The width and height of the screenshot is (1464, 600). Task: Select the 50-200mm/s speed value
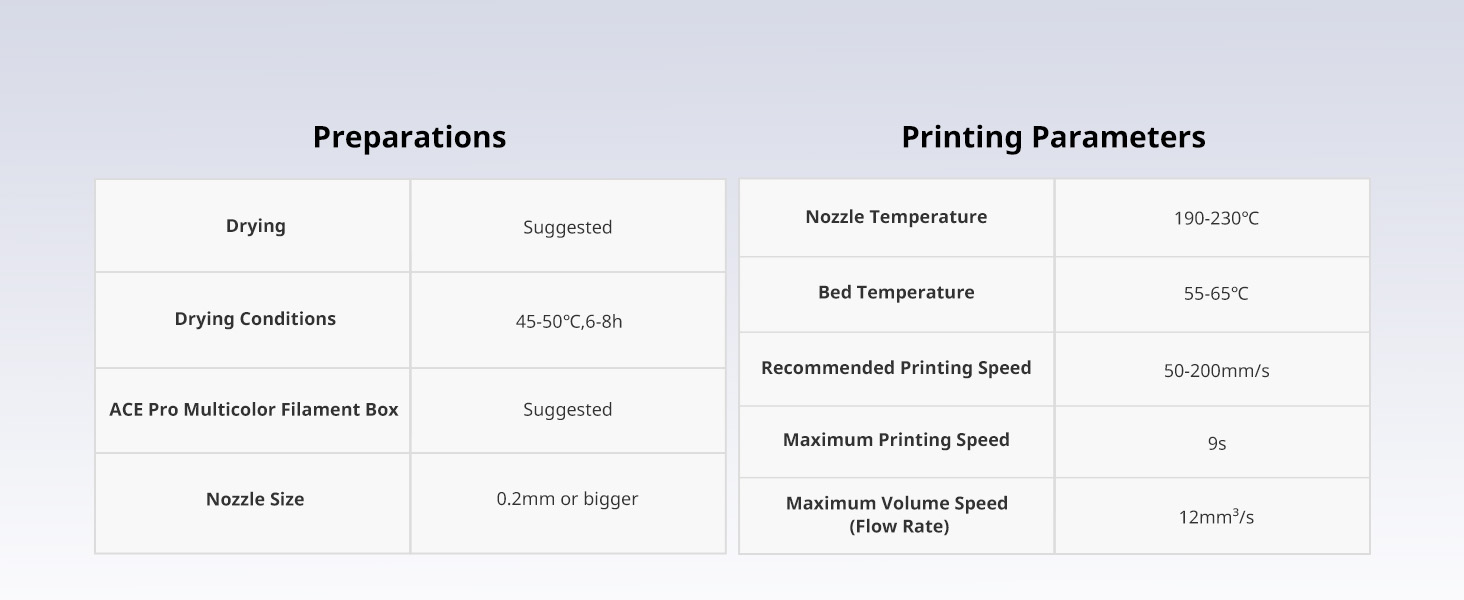(1216, 371)
